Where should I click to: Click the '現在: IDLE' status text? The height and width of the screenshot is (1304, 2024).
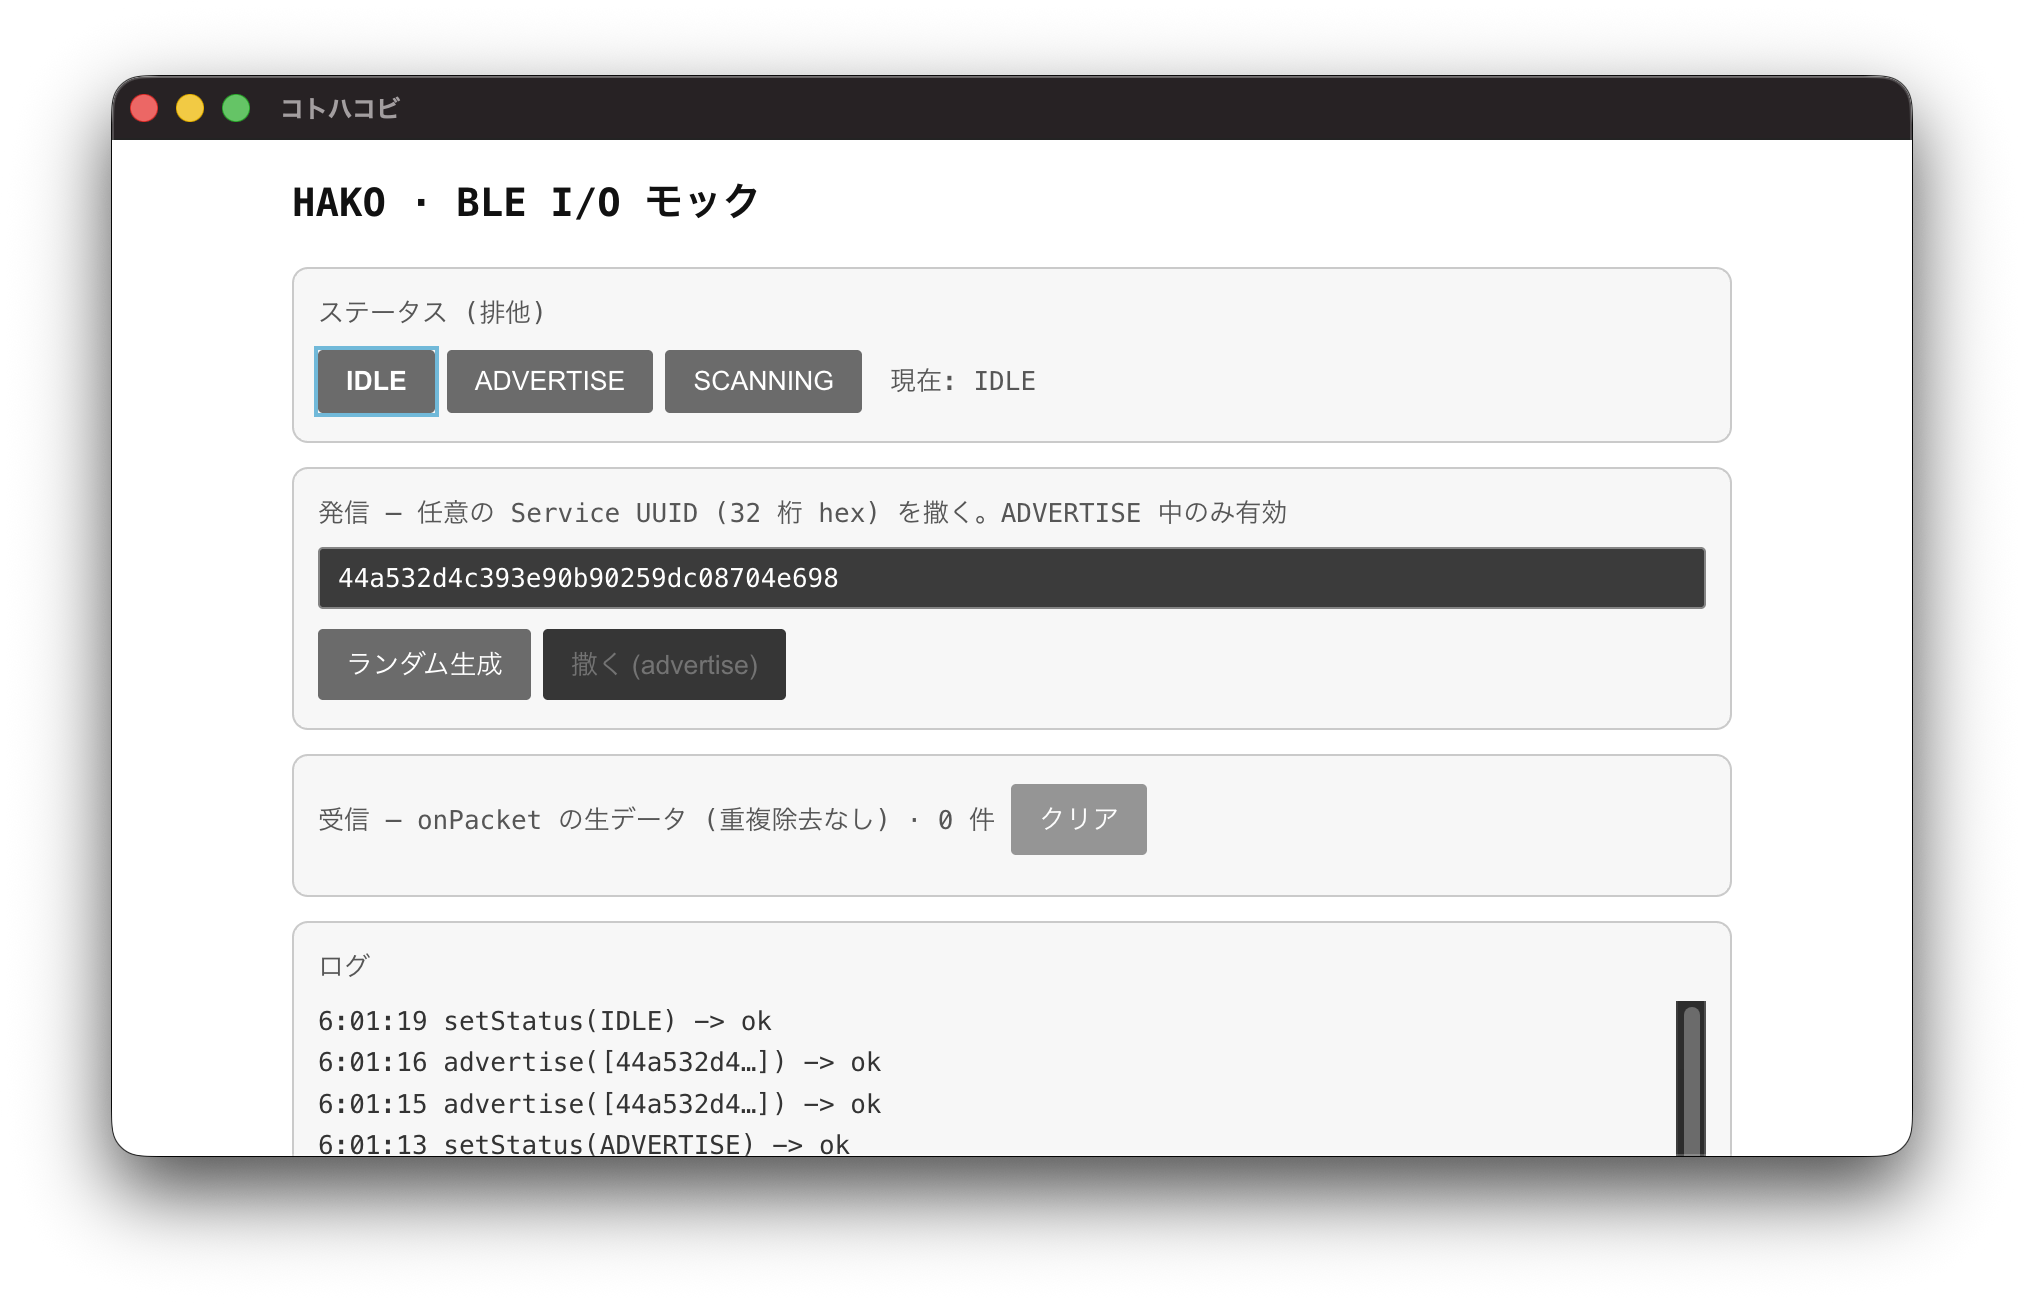pos(963,381)
